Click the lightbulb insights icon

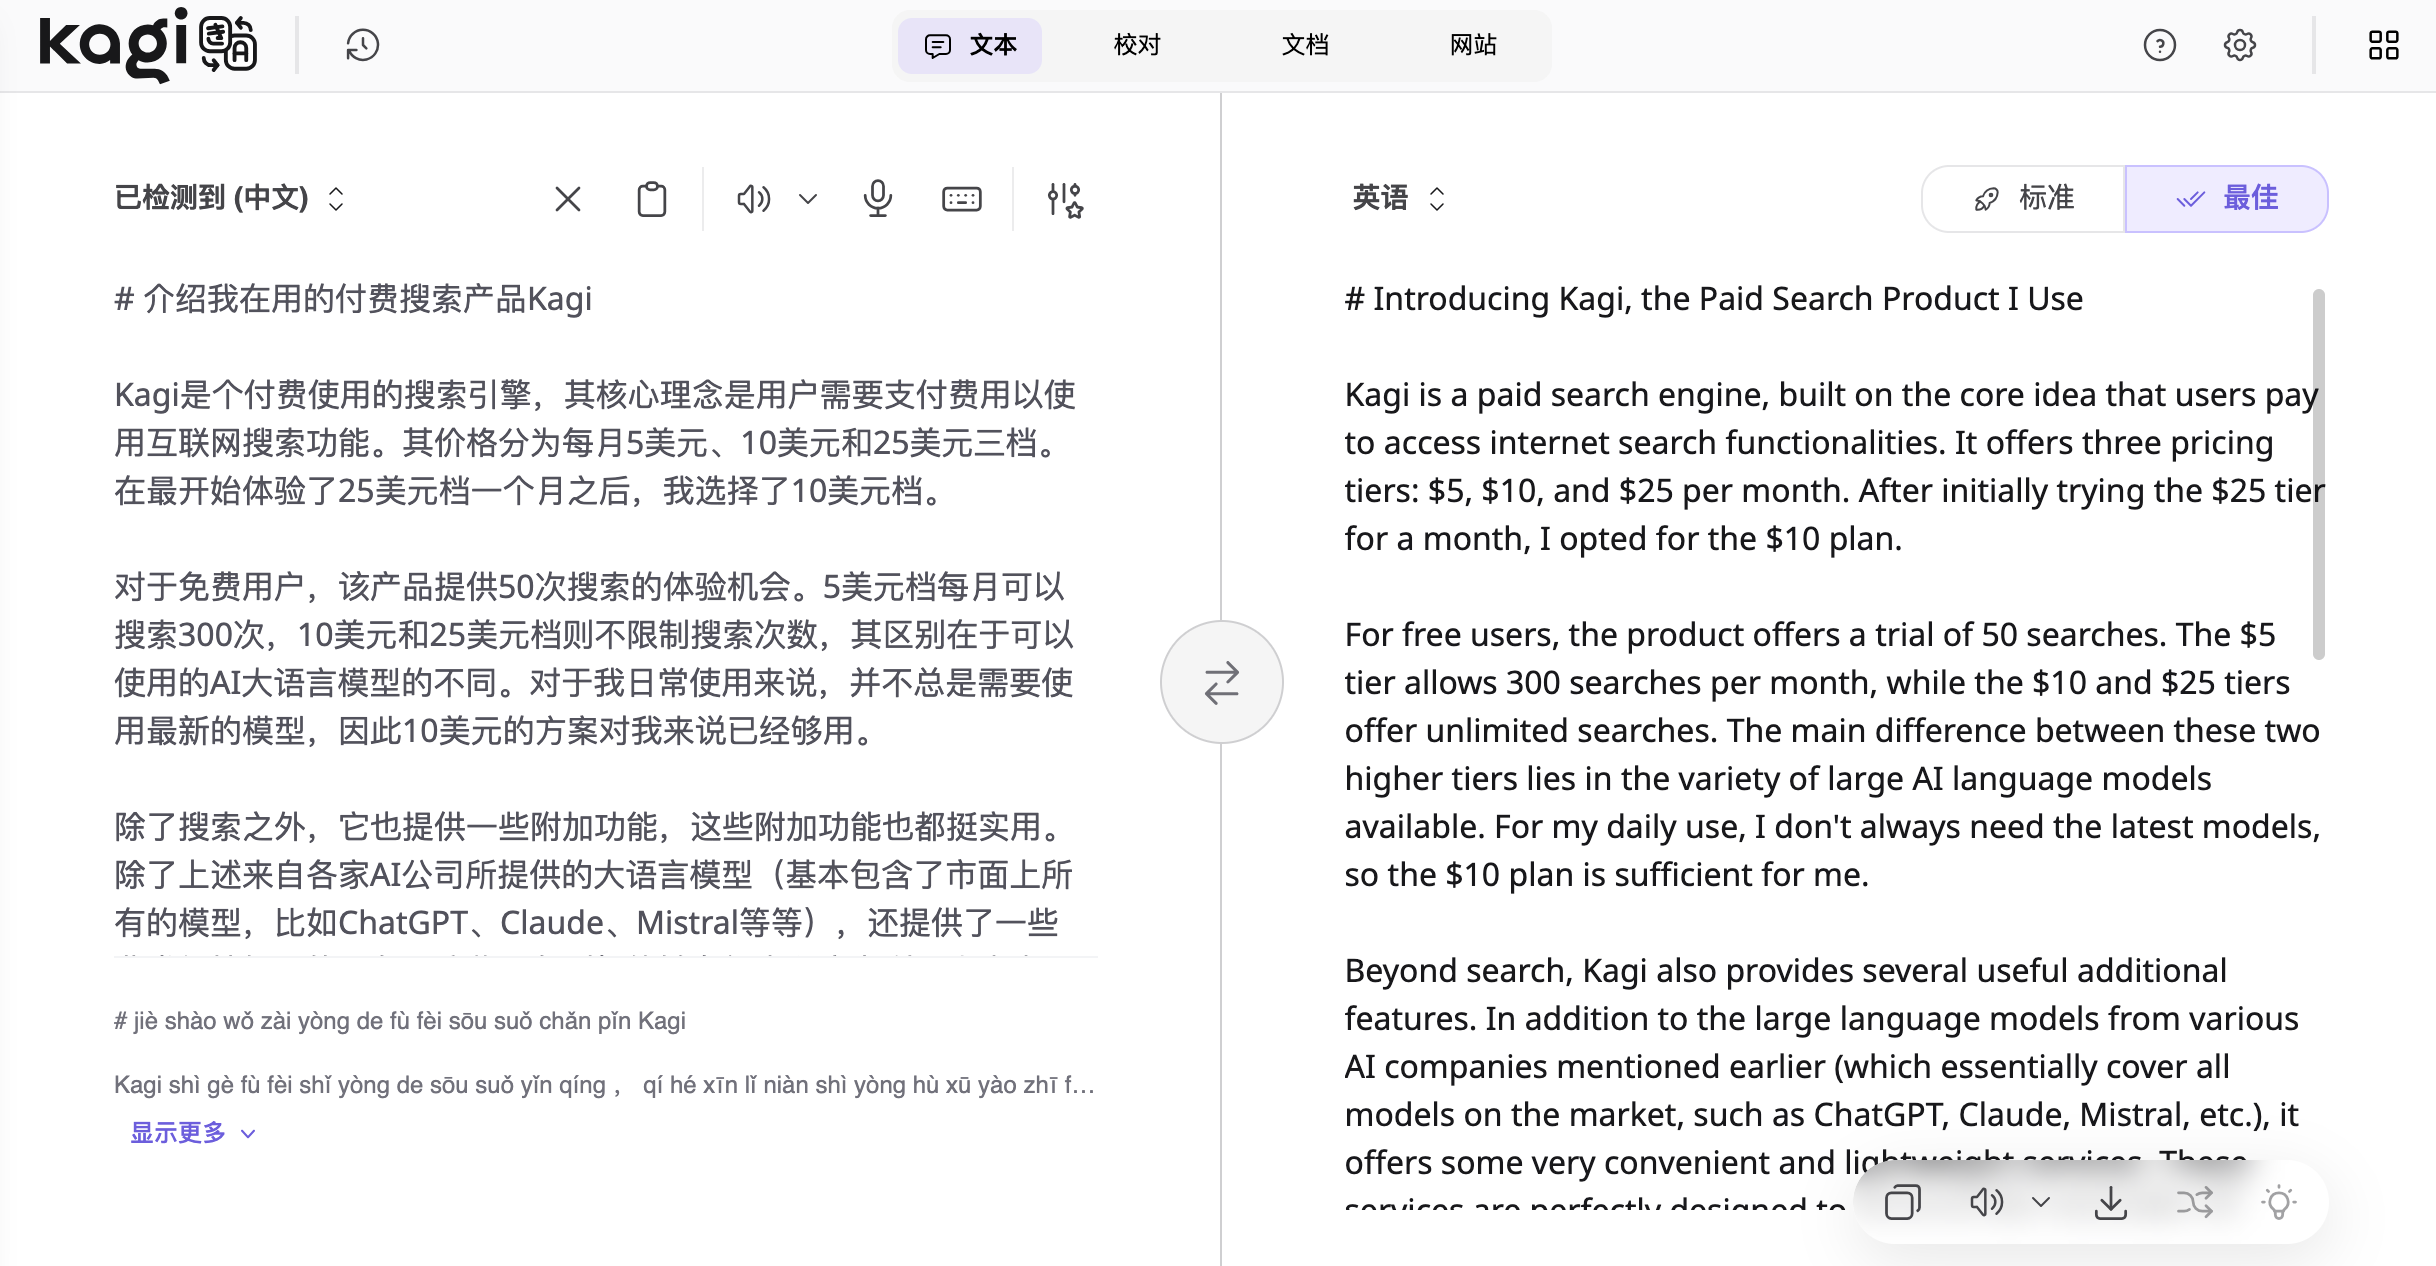2278,1202
